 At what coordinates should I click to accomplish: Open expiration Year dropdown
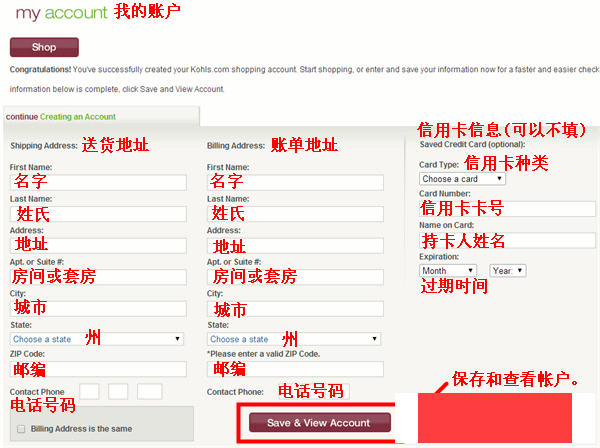(508, 270)
